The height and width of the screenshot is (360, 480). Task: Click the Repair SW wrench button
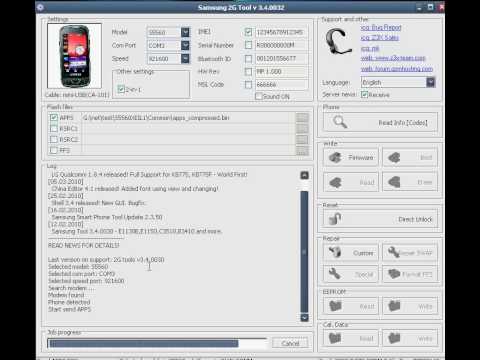pos(410,253)
